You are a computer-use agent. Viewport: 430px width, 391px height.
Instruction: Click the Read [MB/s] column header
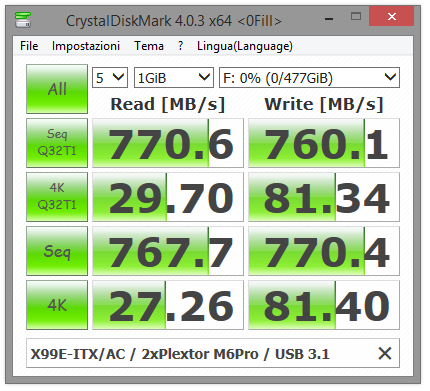(168, 104)
